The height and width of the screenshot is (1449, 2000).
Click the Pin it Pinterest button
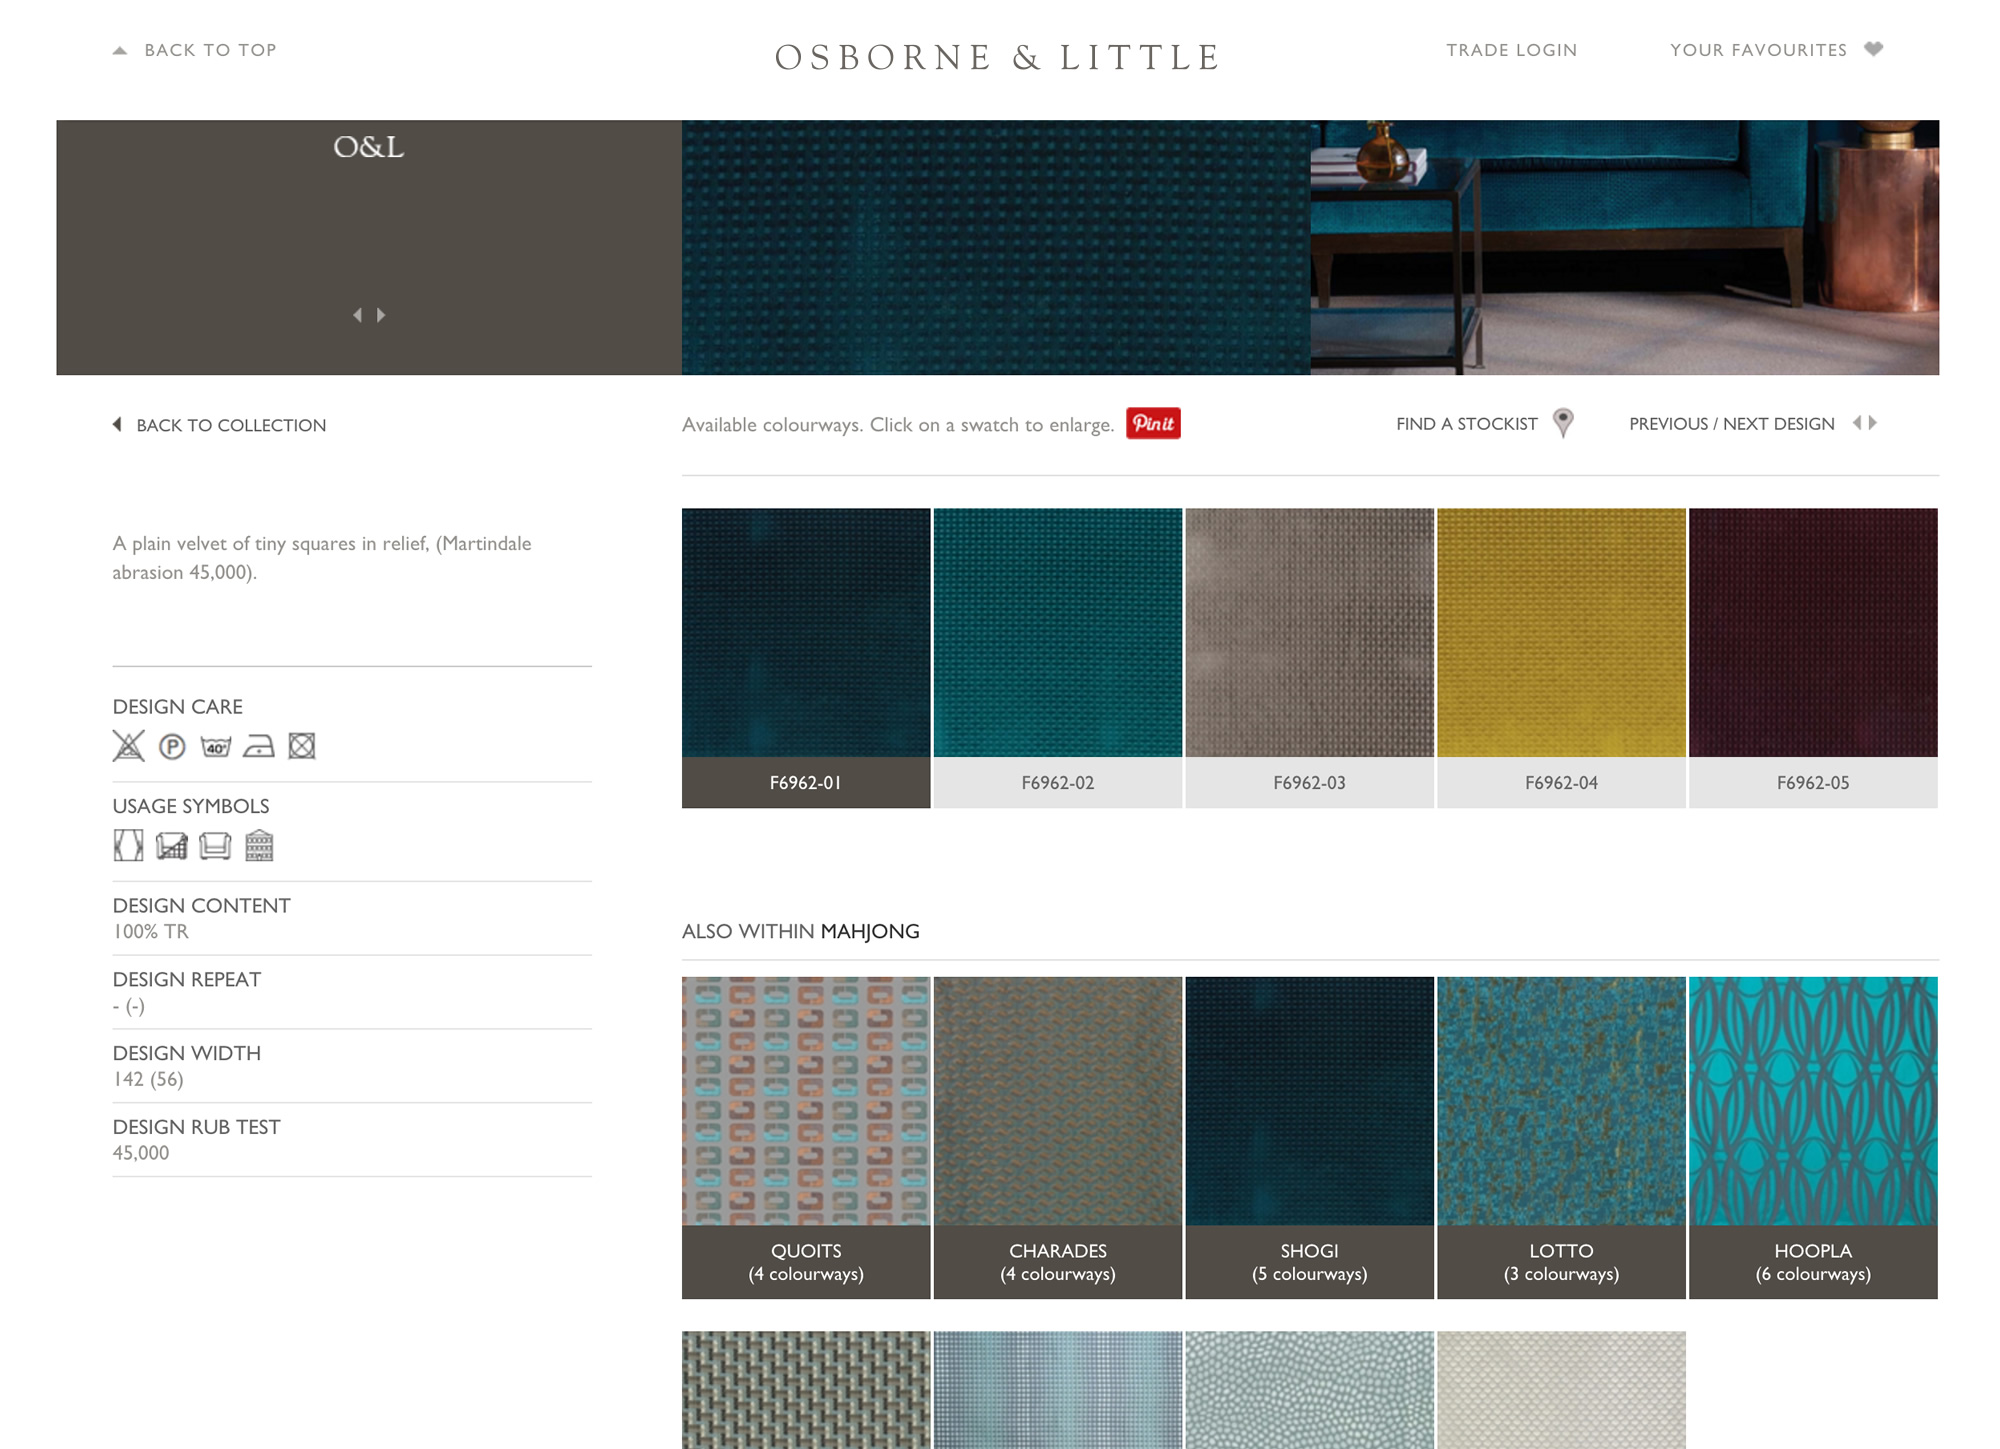[1153, 423]
